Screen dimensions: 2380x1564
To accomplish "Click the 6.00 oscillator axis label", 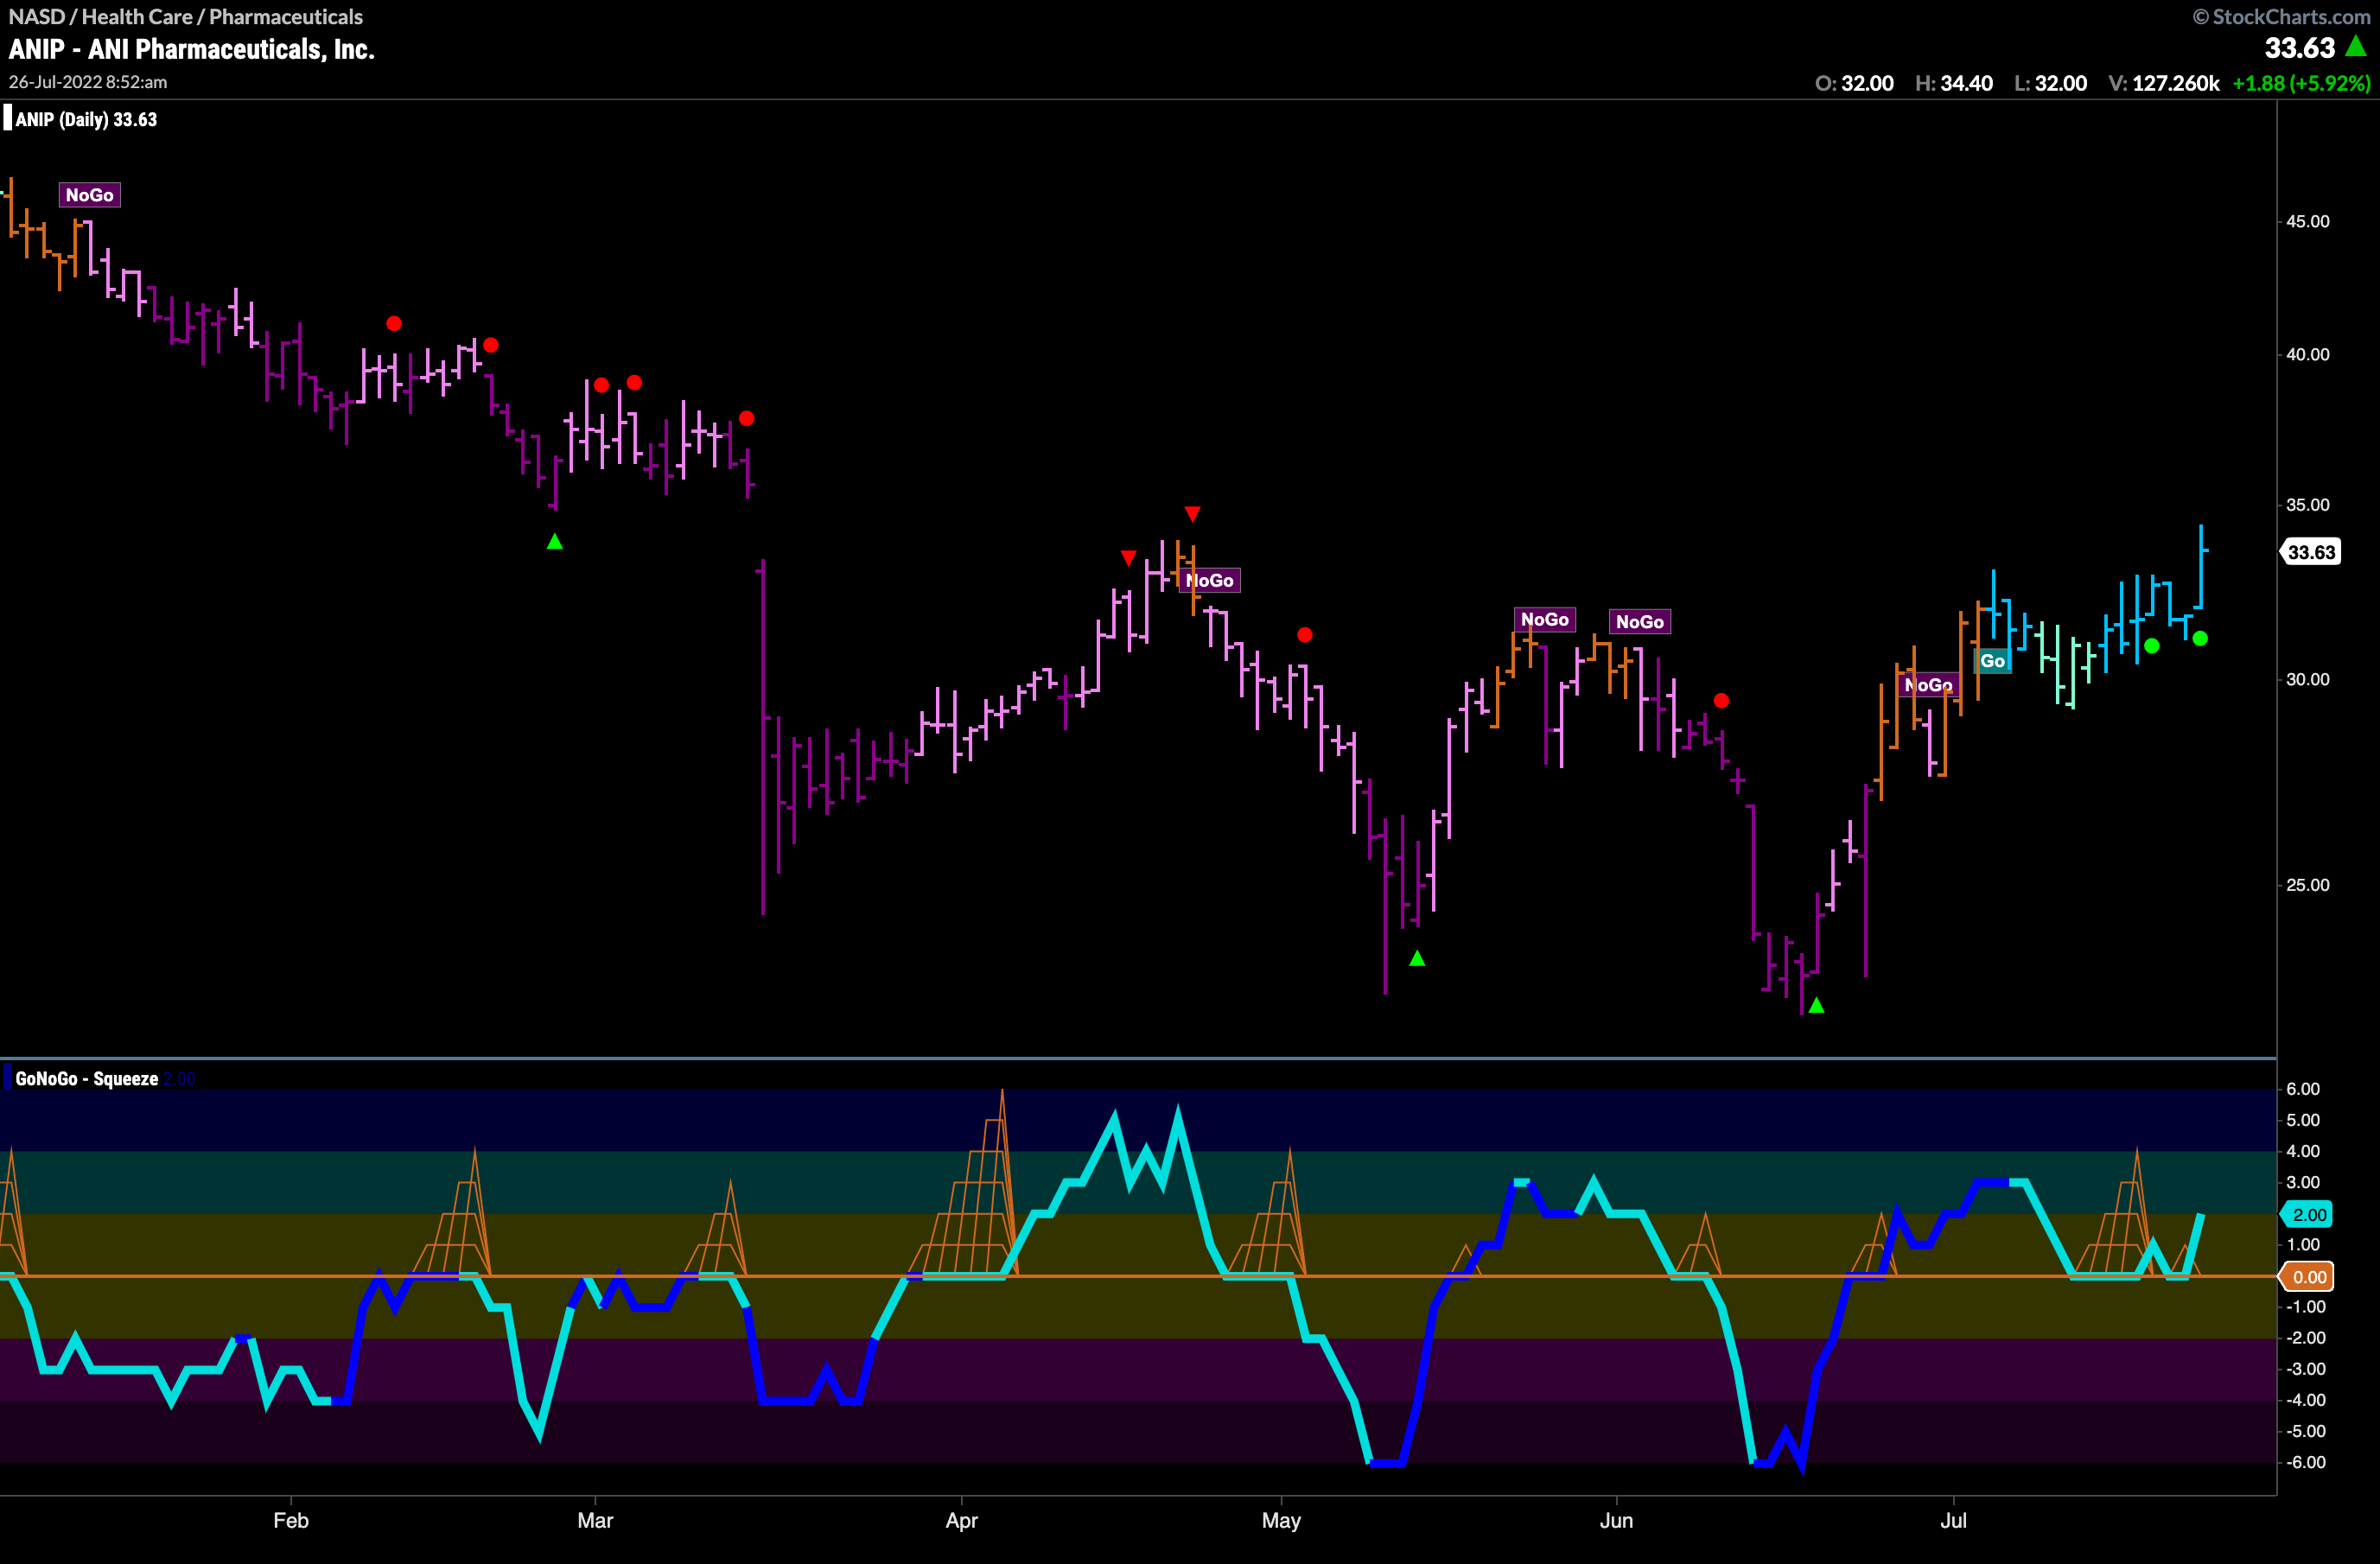I will [x=2303, y=1089].
